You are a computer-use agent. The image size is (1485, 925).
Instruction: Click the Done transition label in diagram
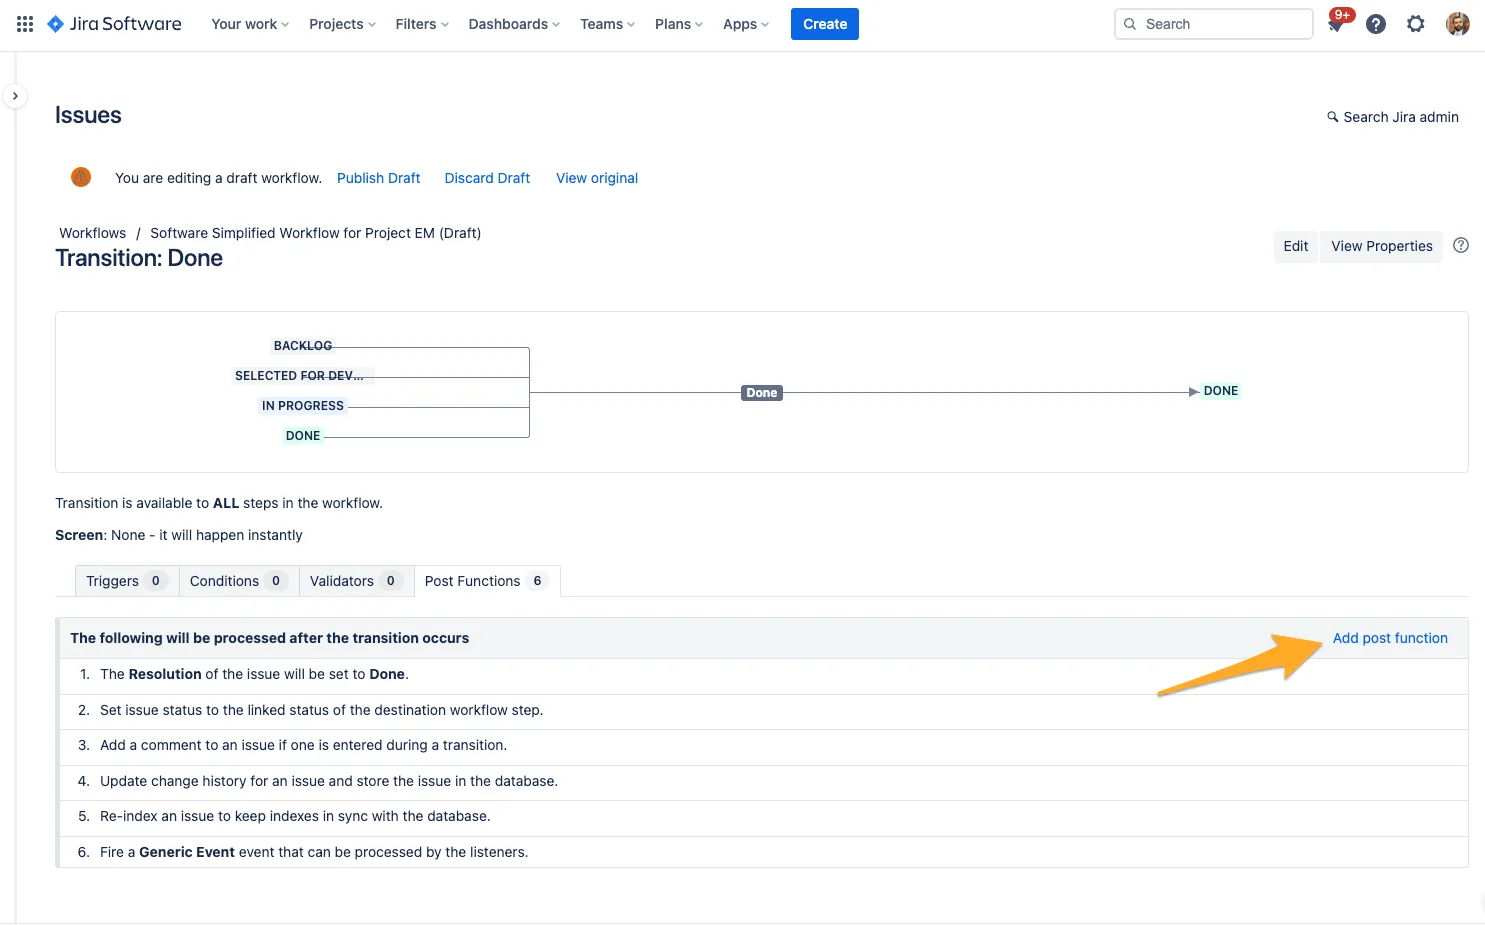tap(762, 393)
